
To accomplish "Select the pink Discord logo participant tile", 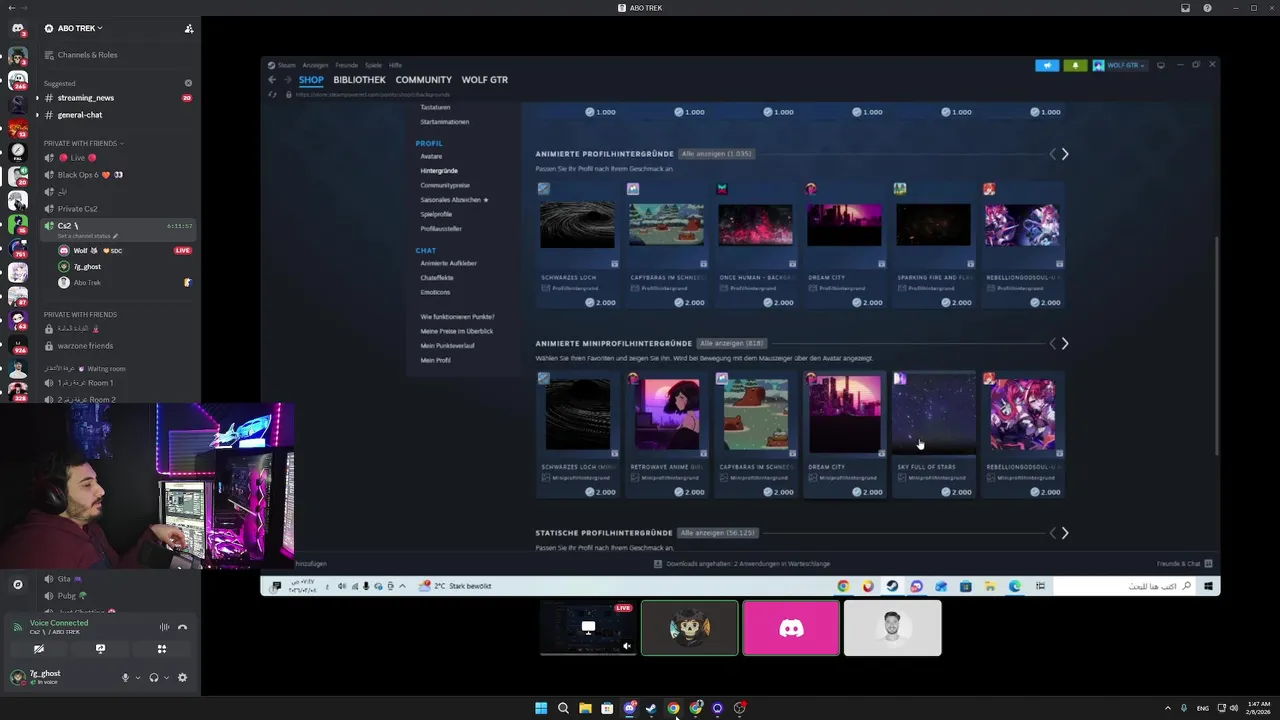I will click(791, 628).
